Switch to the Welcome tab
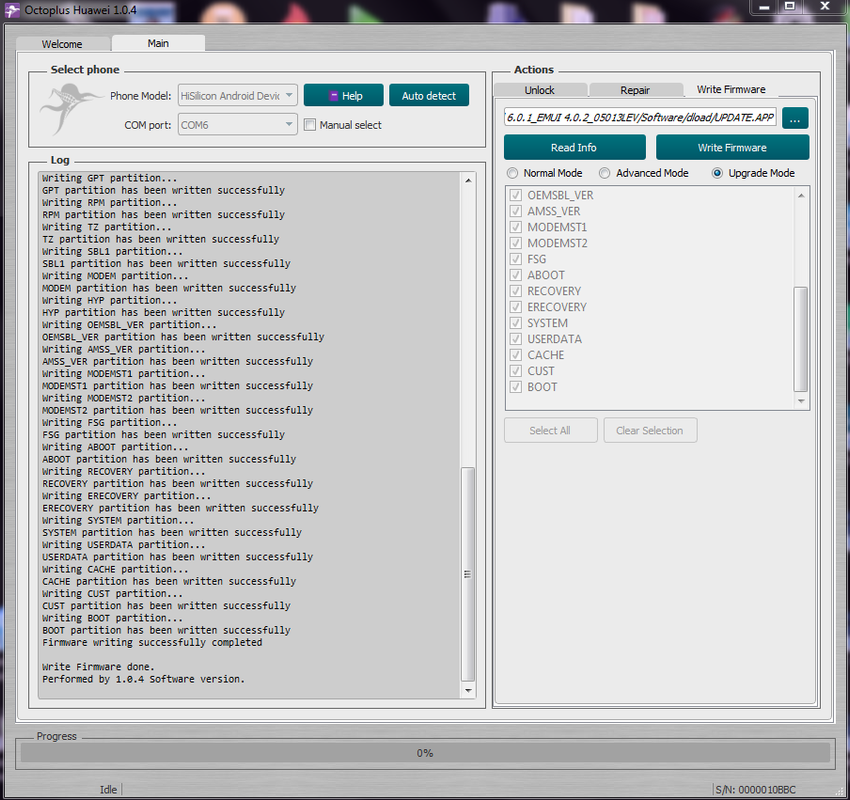This screenshot has width=850, height=800. pyautogui.click(x=62, y=44)
